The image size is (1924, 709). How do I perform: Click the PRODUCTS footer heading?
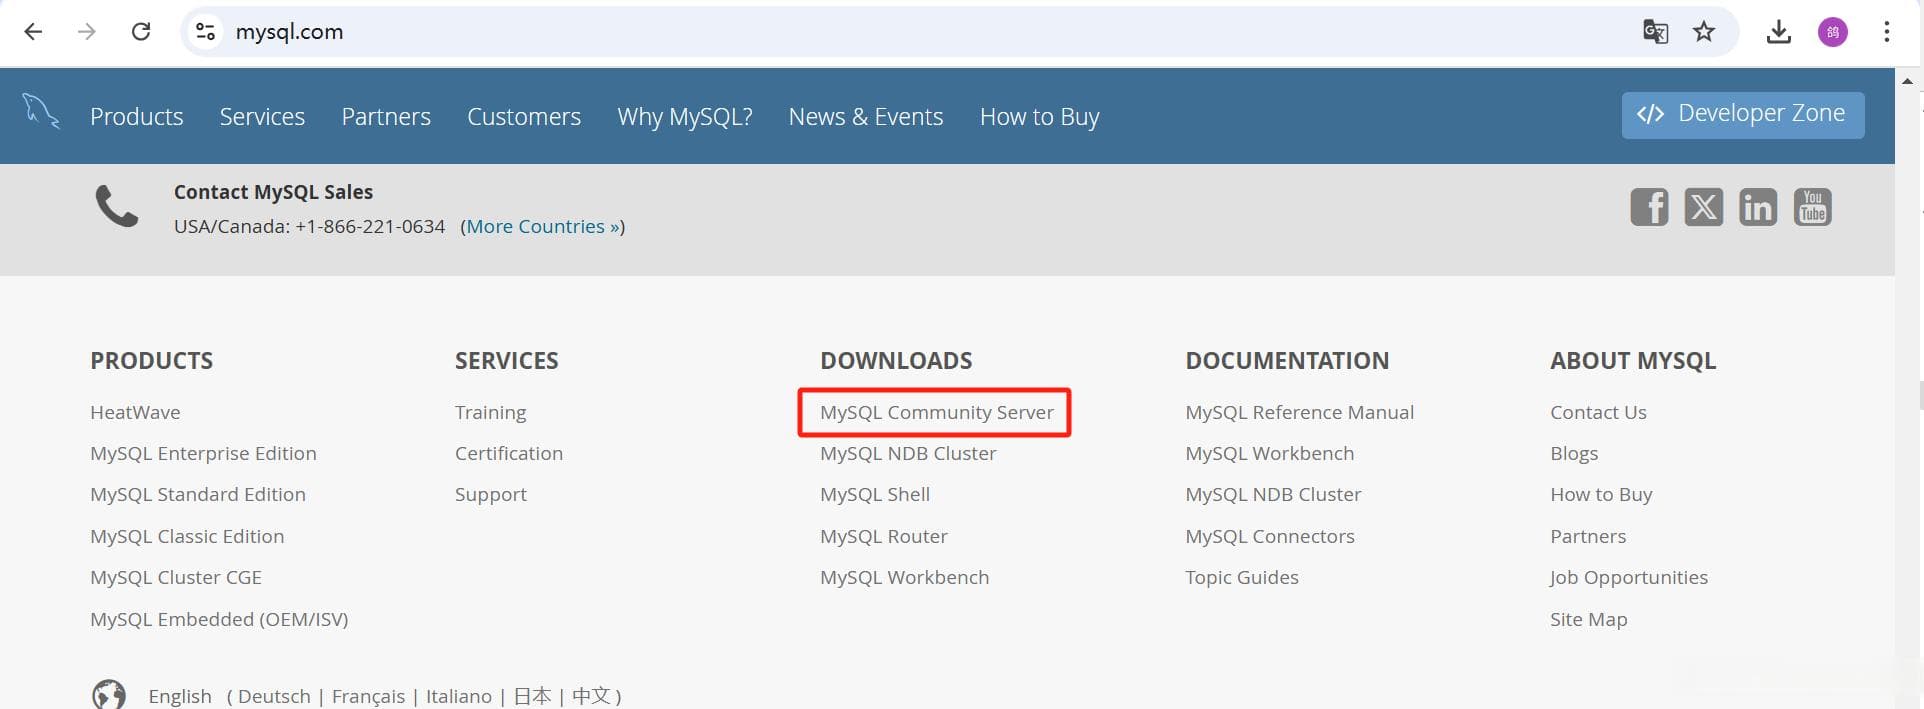(152, 360)
